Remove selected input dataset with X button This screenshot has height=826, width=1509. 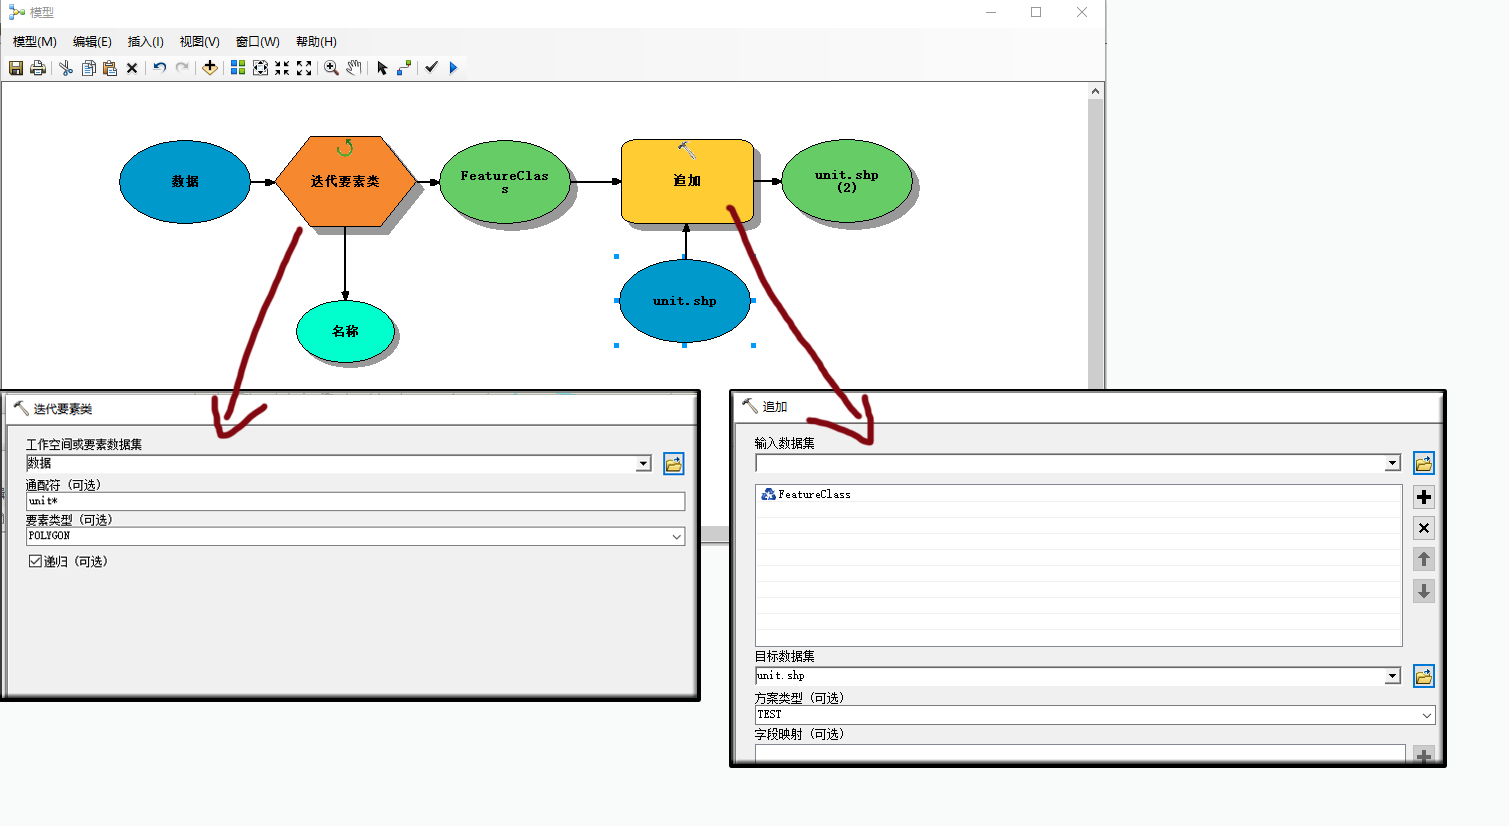tap(1424, 528)
